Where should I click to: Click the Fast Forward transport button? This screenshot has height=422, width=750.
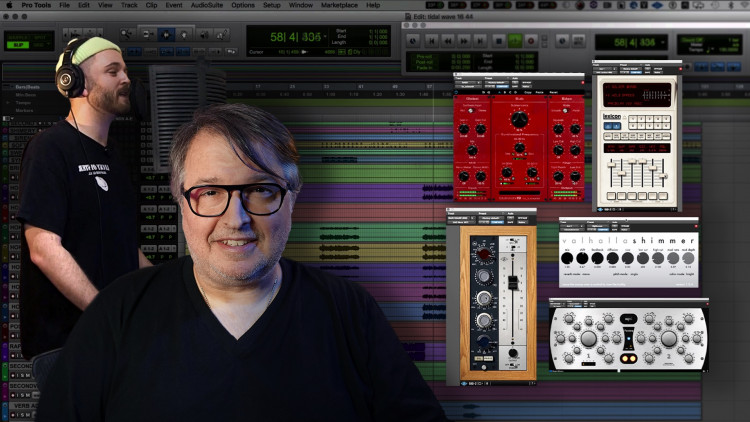click(464, 41)
